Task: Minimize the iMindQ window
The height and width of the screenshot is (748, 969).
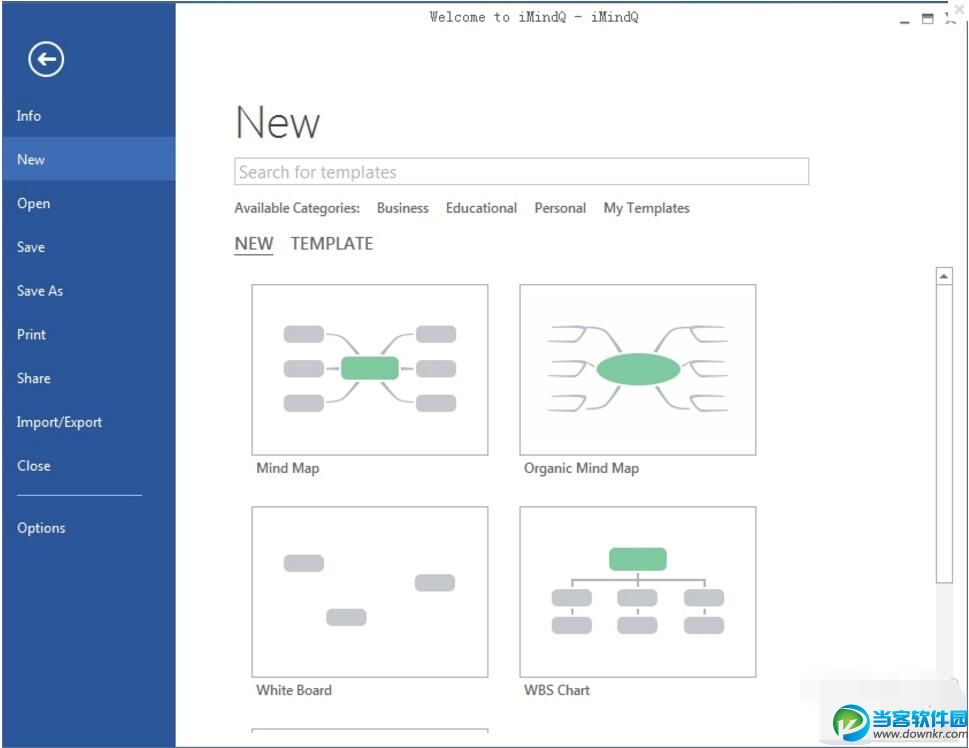Action: coord(905,20)
